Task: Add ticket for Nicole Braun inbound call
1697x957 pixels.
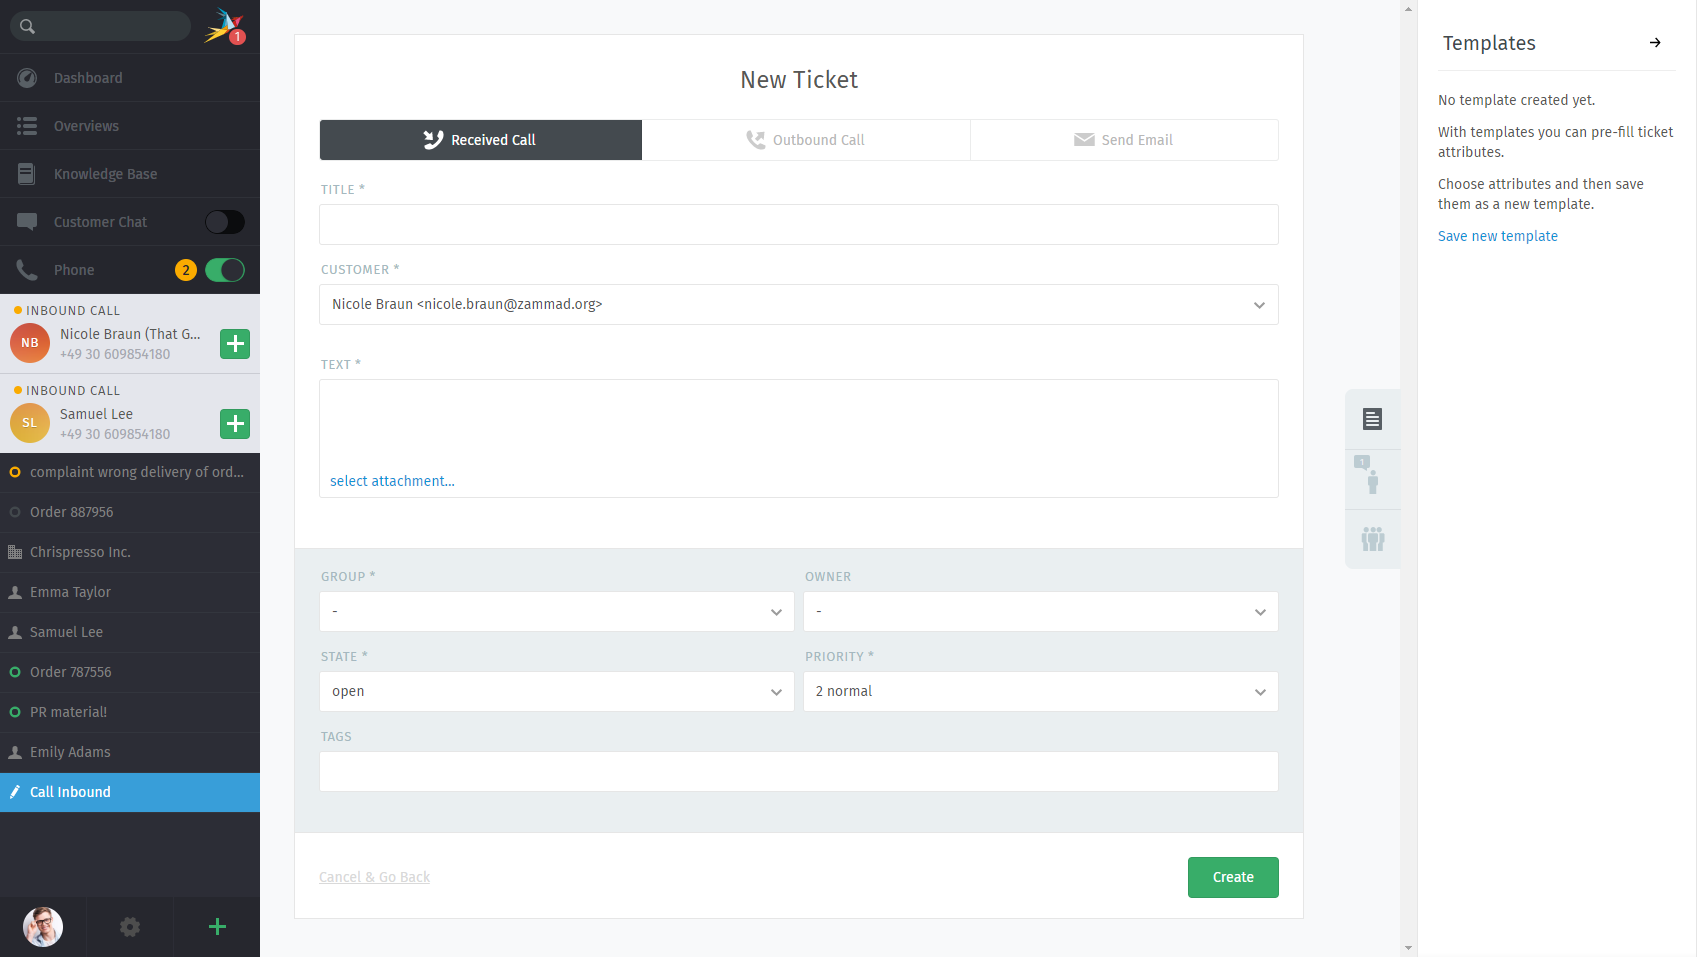Action: [235, 344]
